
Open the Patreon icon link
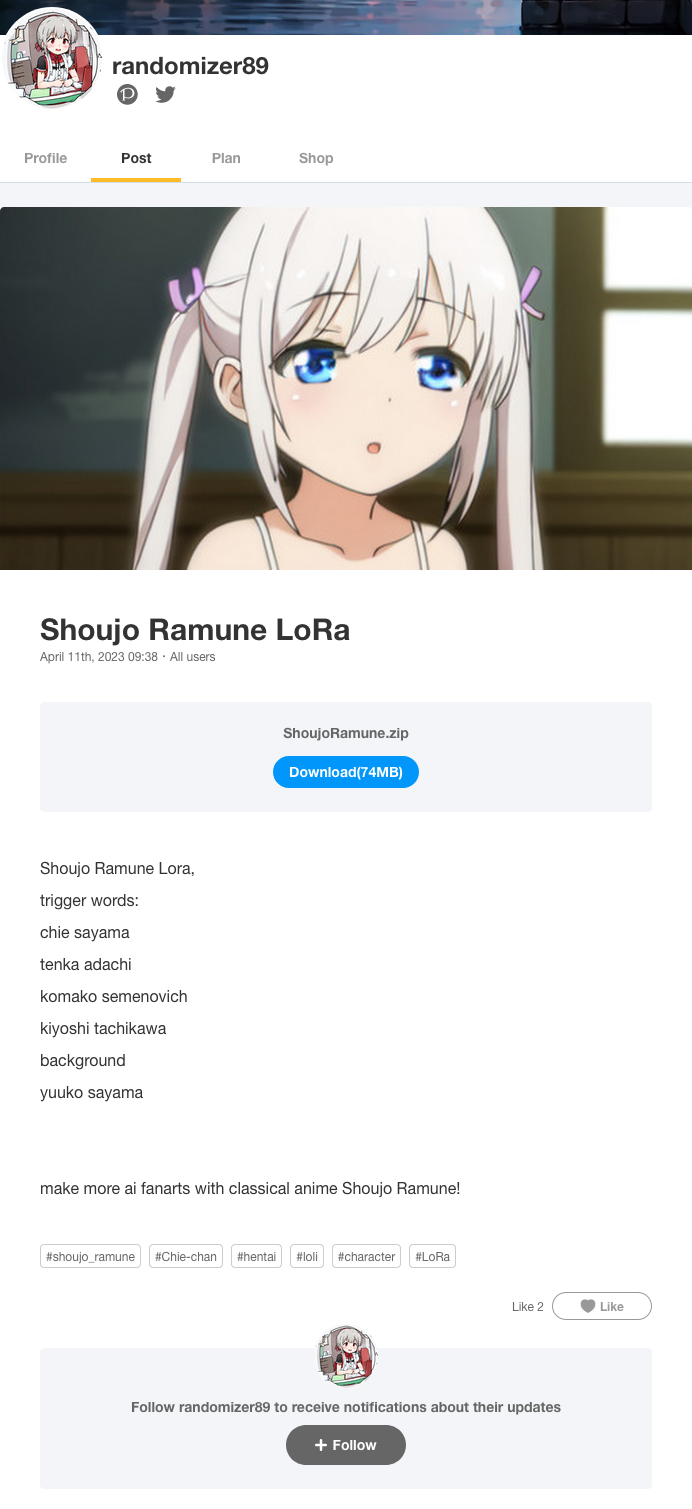pos(127,95)
